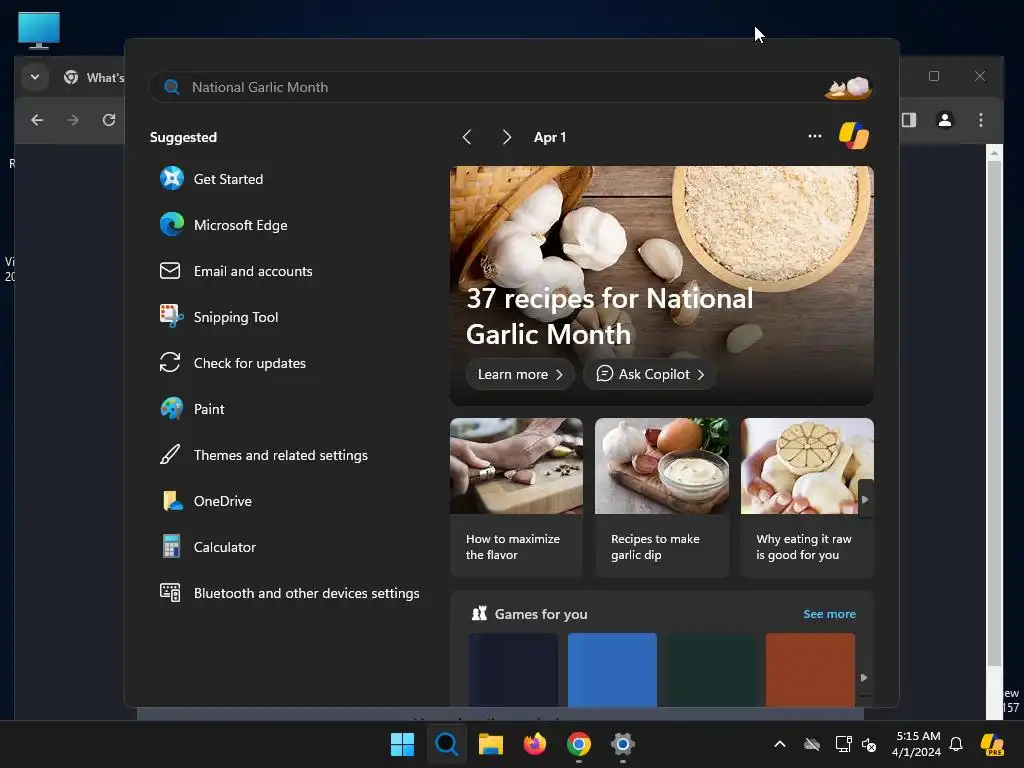Toggle Chrome side panel

pos(909,120)
